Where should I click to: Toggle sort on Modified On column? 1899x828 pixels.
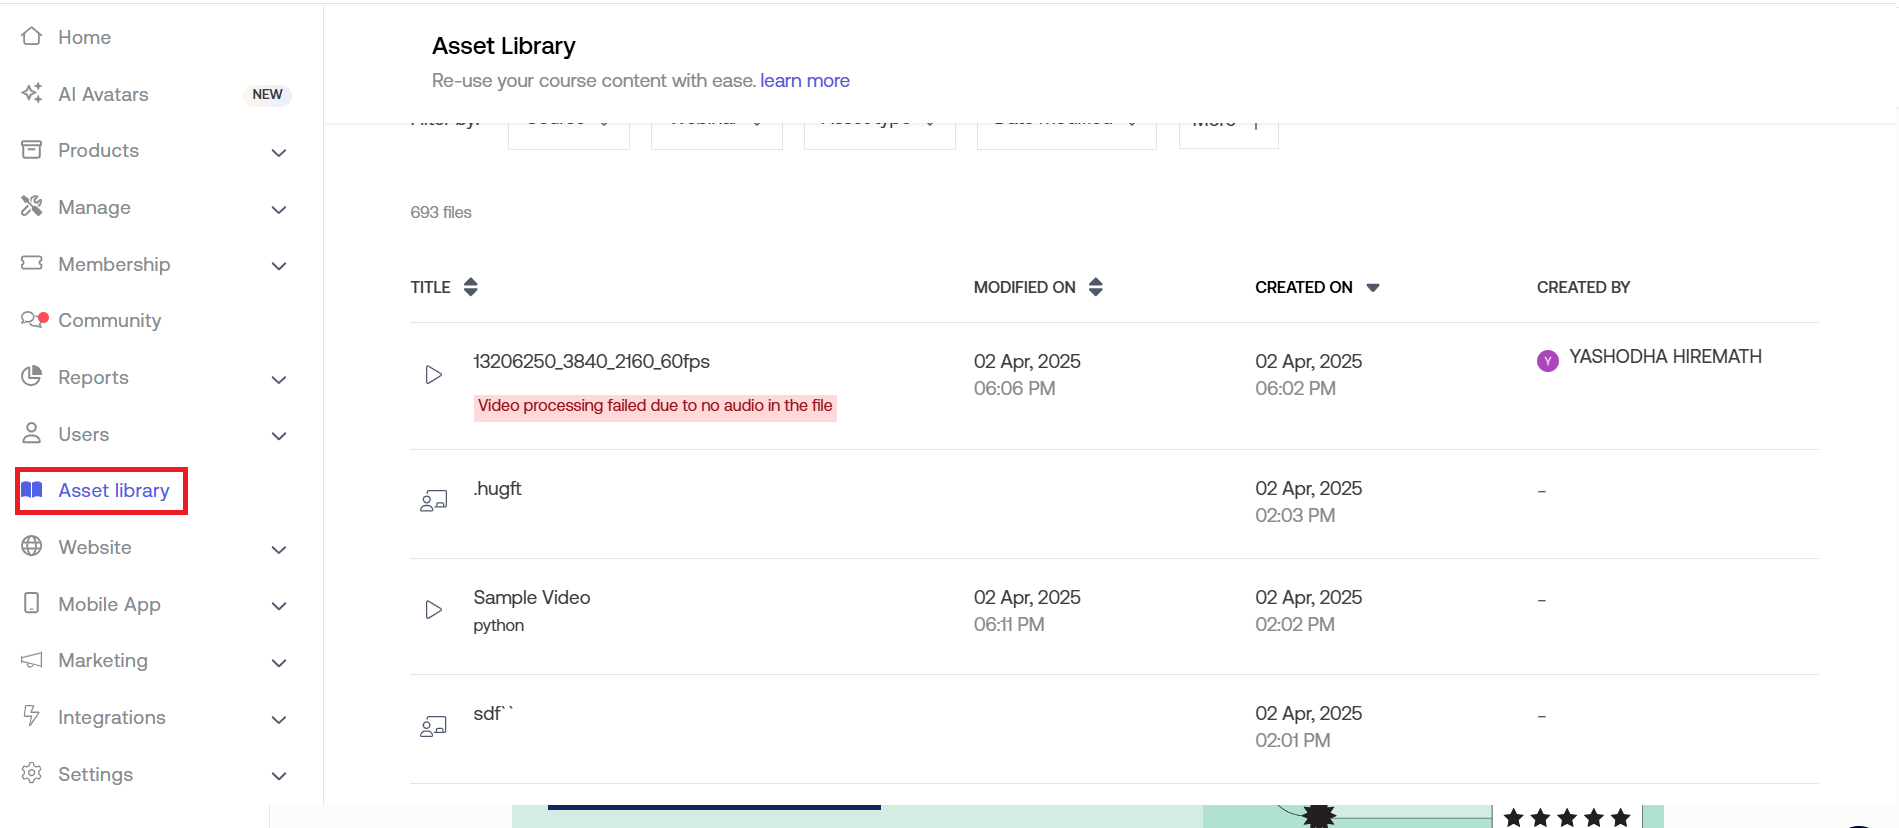pyautogui.click(x=1095, y=287)
